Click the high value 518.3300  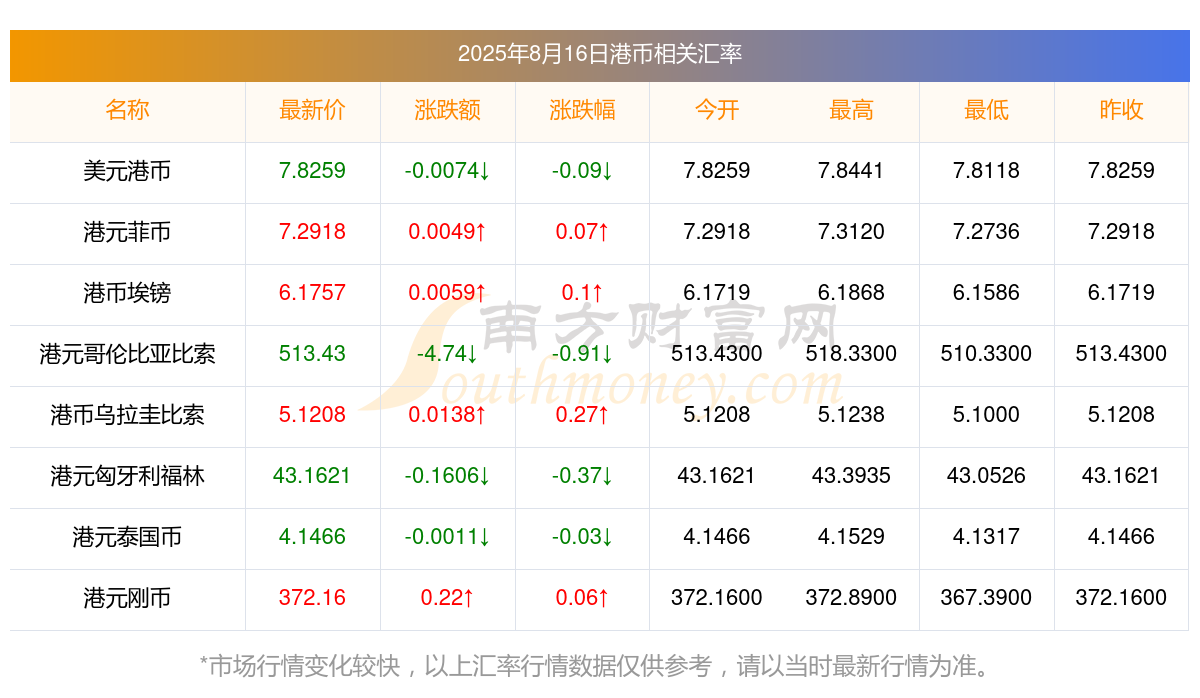tap(851, 354)
